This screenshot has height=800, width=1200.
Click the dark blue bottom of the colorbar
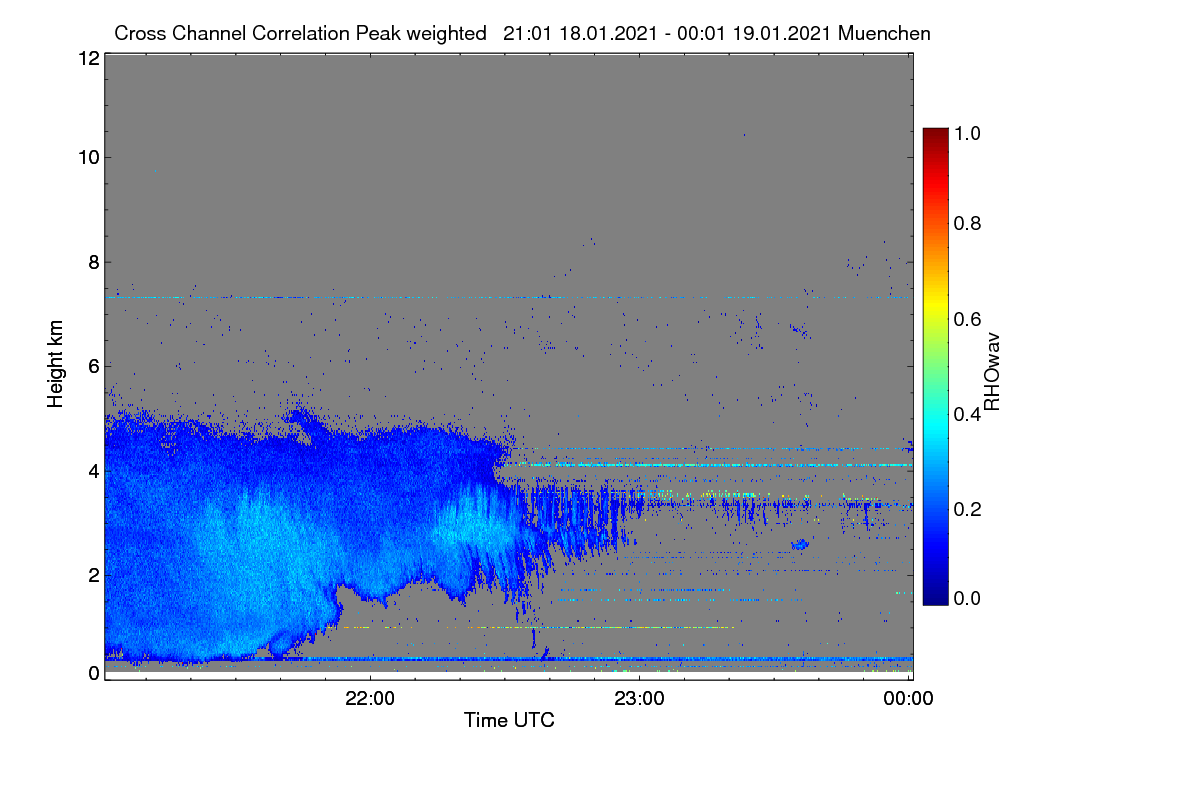tap(935, 598)
